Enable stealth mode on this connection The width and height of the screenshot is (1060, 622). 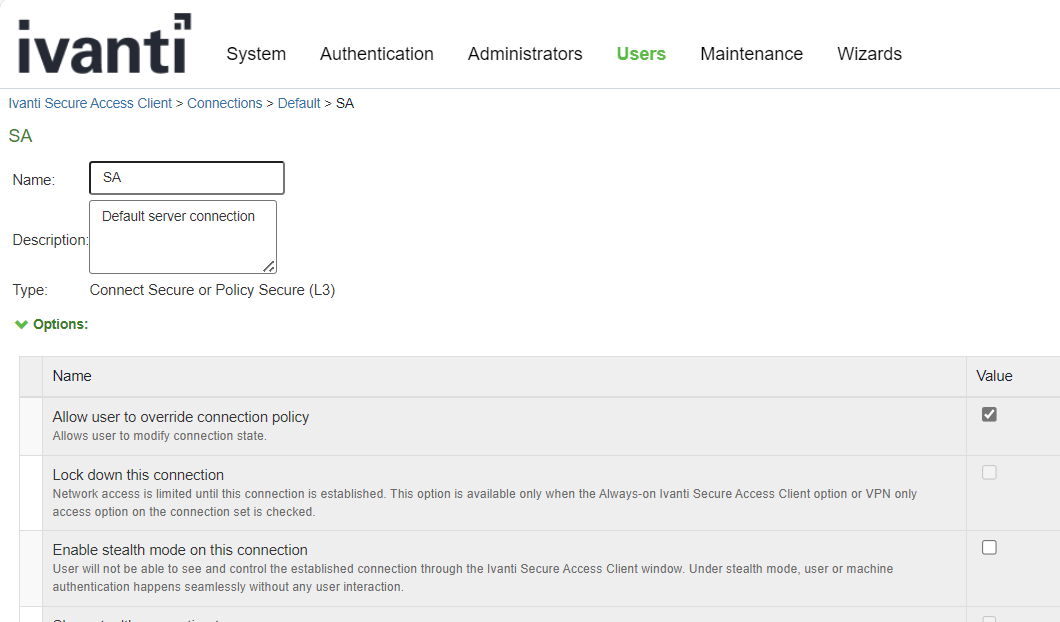pos(989,547)
